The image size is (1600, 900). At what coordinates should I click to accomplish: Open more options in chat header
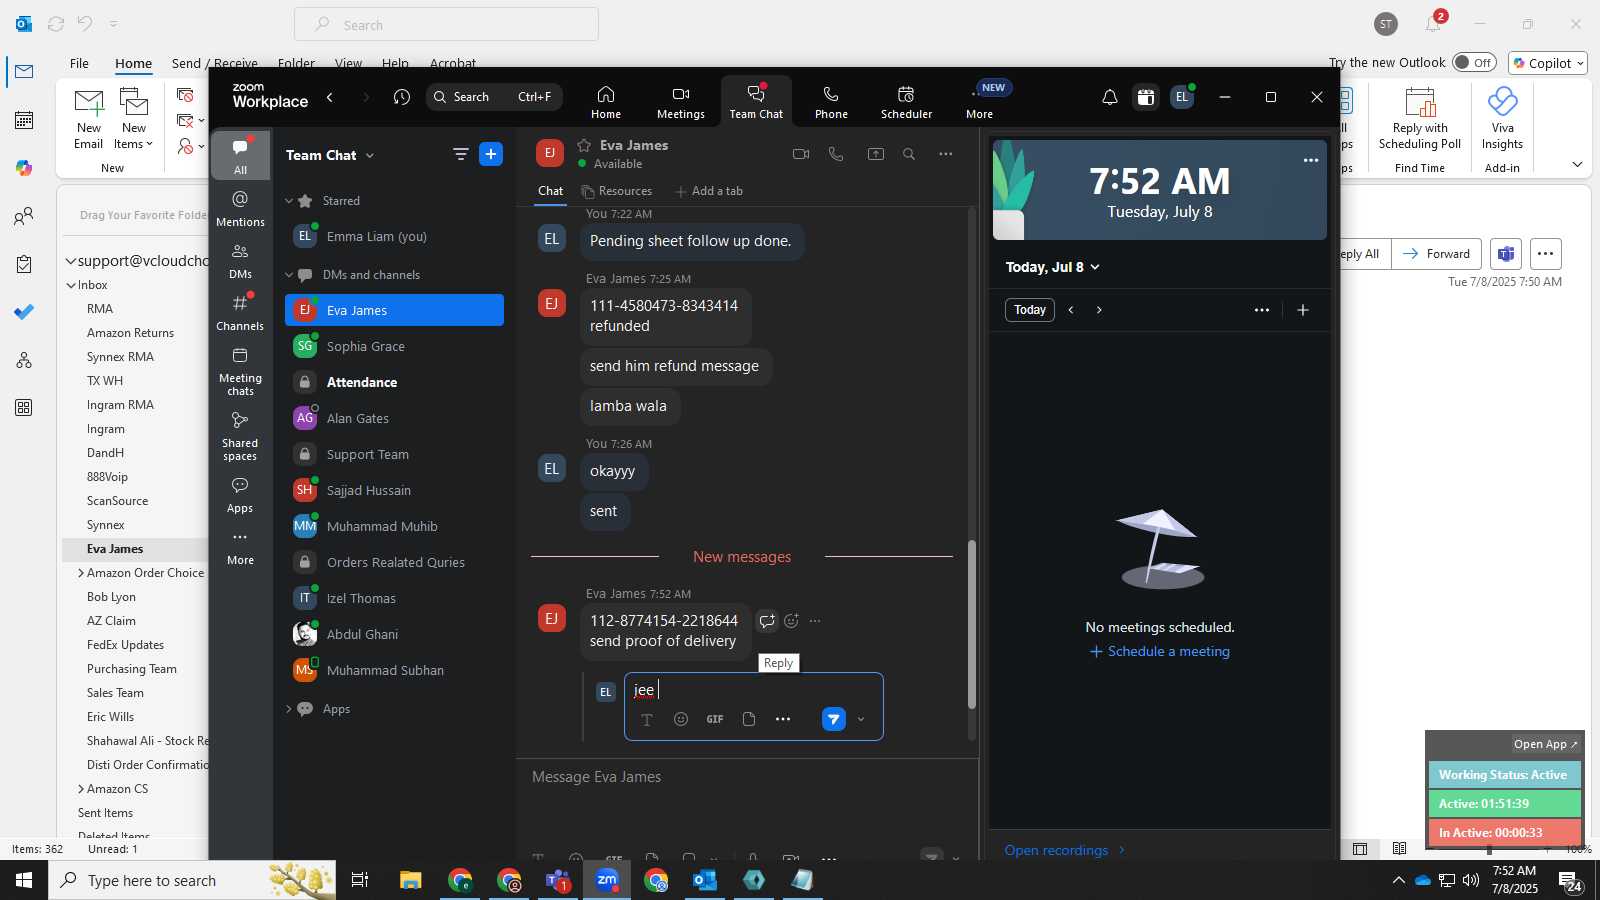(945, 154)
